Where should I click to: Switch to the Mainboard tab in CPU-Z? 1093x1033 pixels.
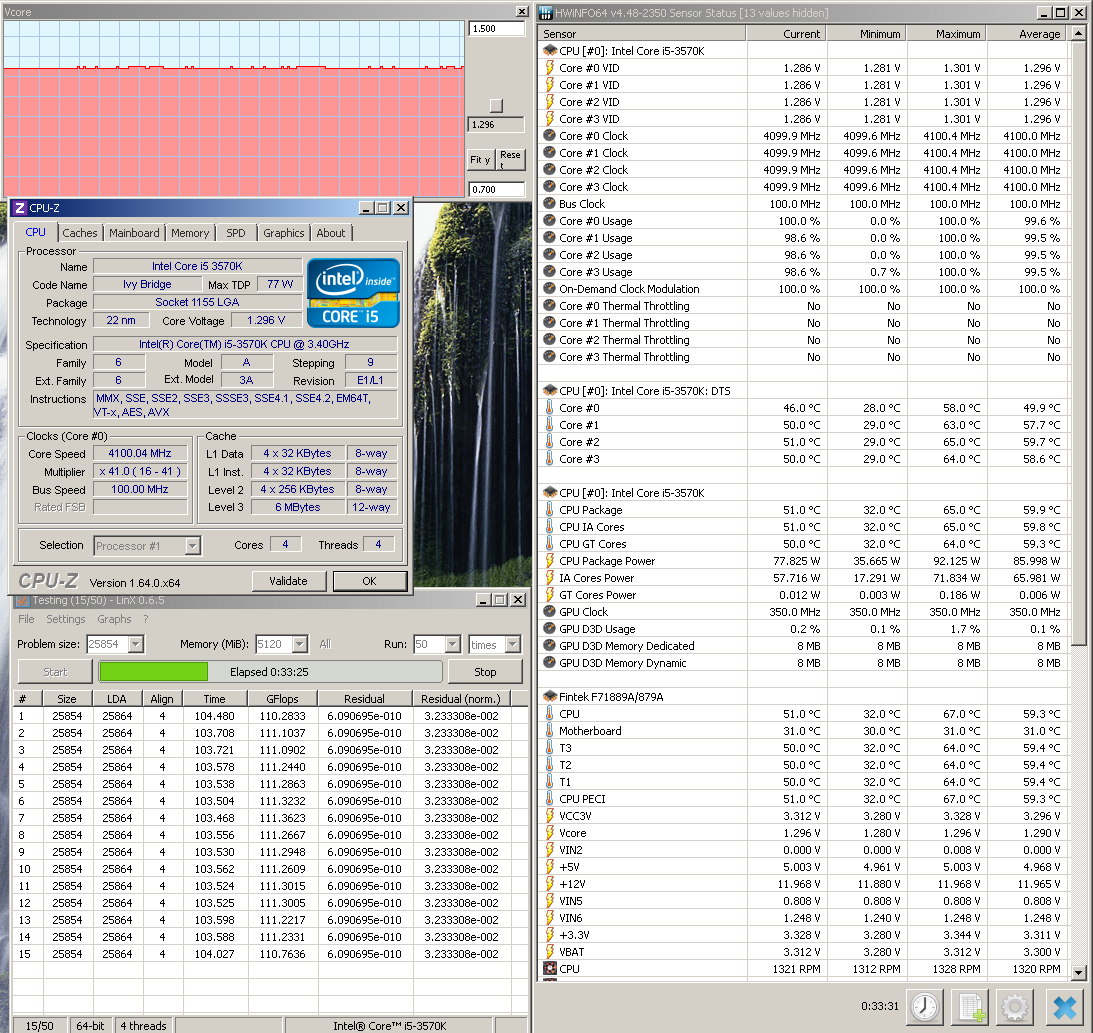coord(134,233)
